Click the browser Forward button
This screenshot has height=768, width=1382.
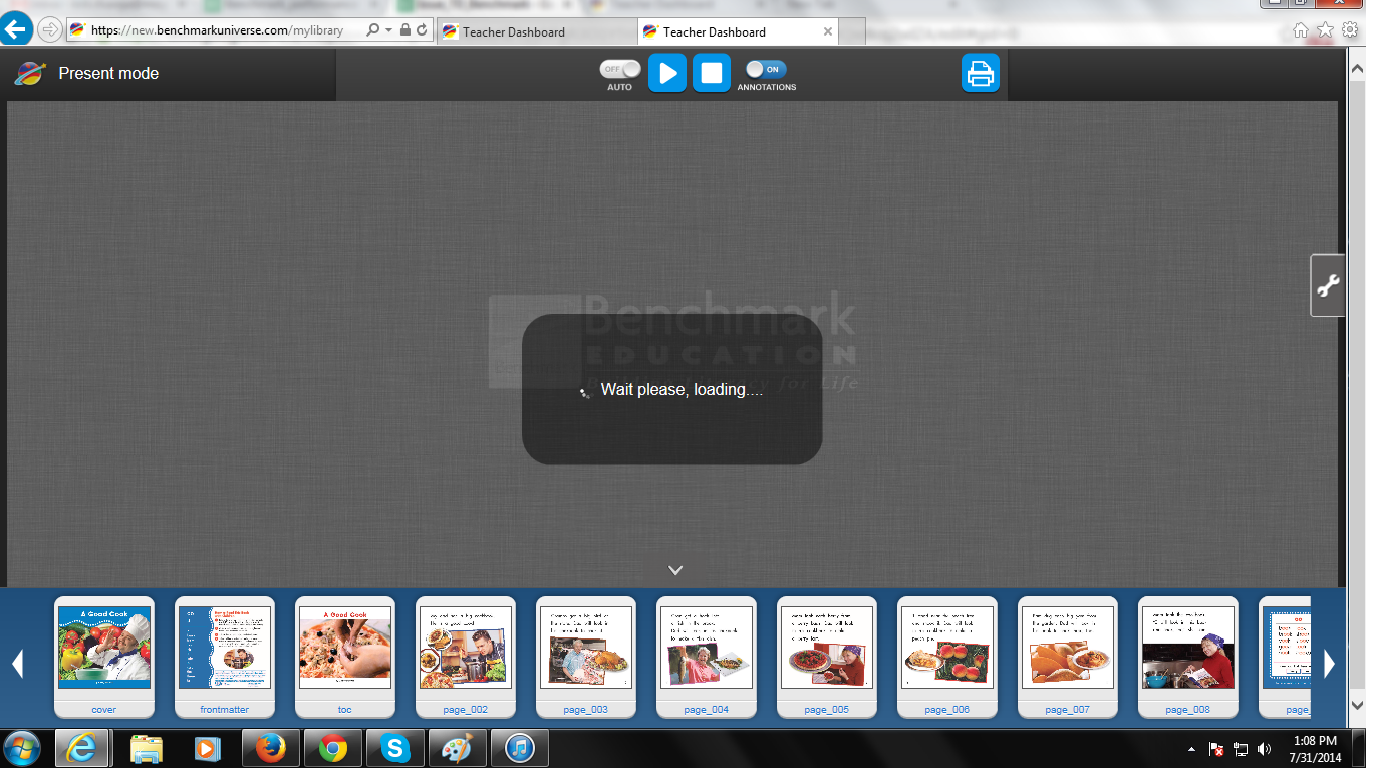[49, 30]
